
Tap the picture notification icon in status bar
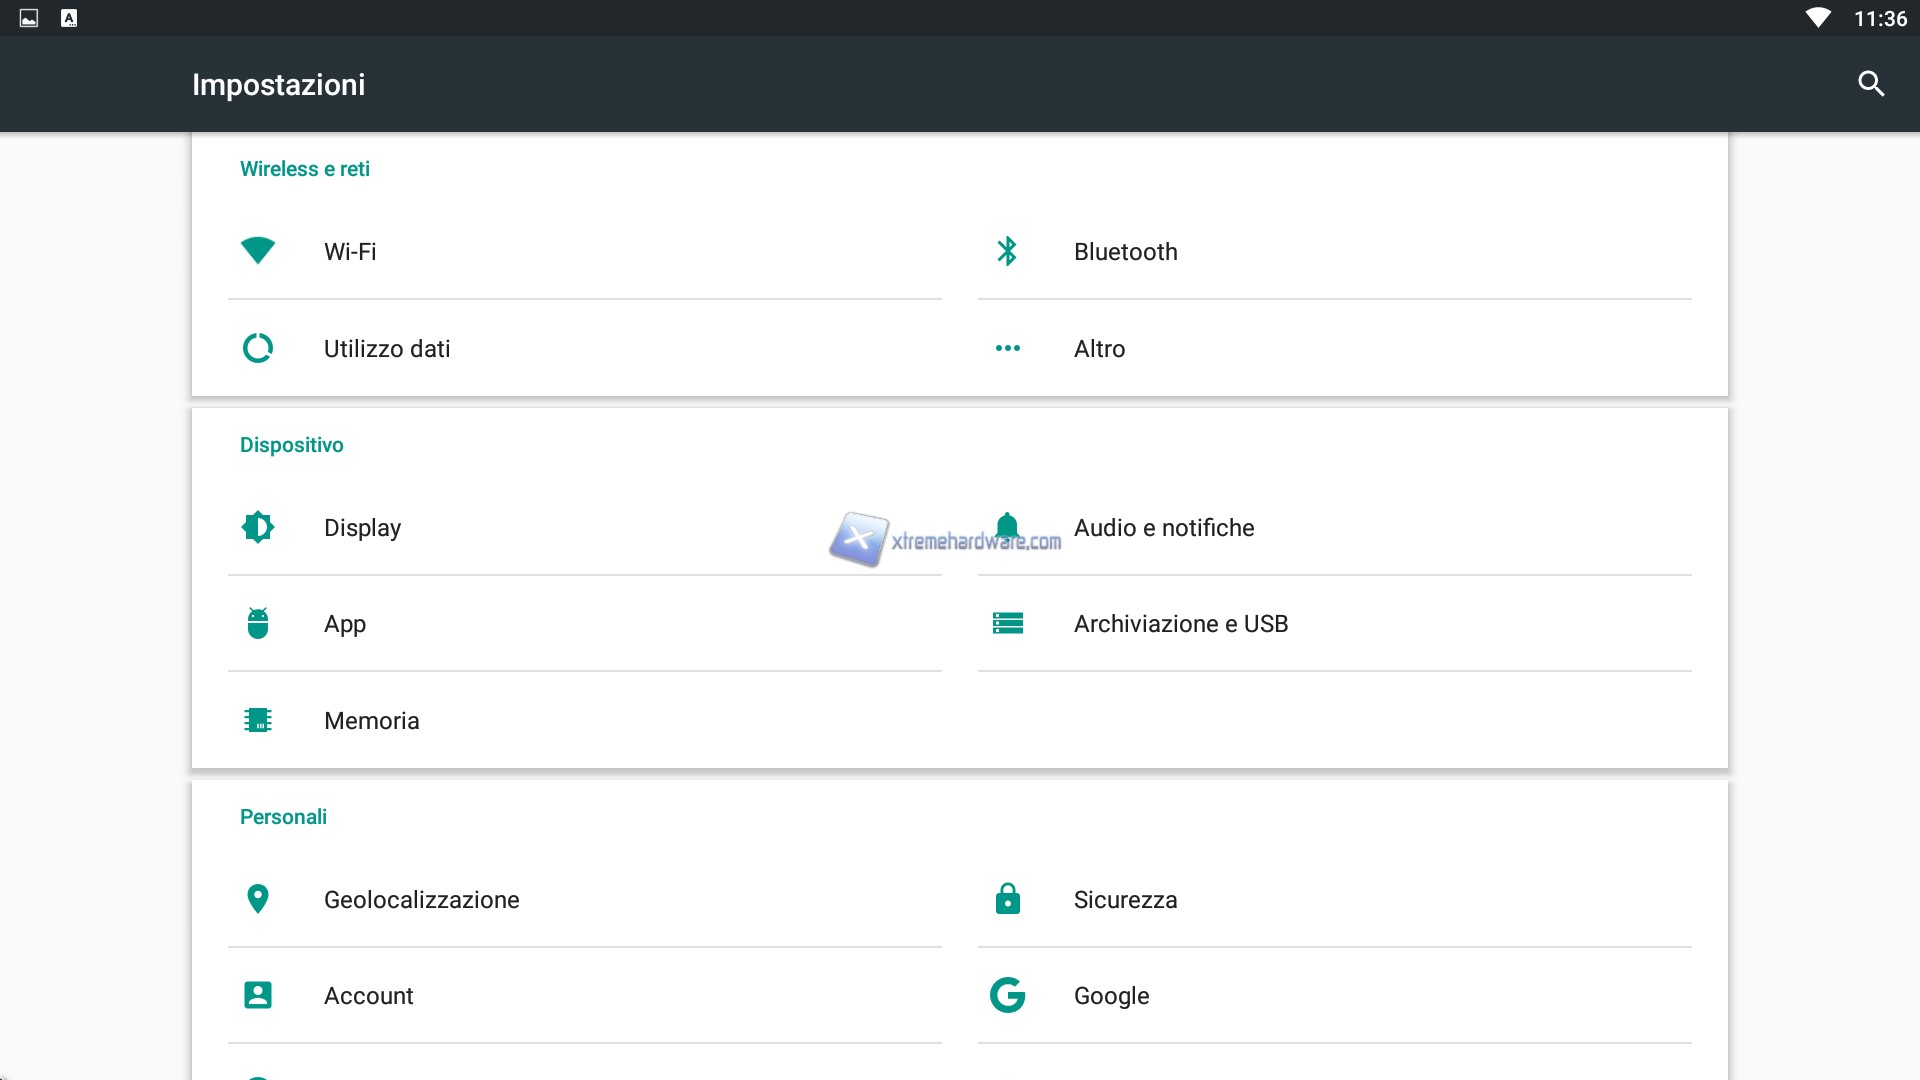click(x=29, y=18)
